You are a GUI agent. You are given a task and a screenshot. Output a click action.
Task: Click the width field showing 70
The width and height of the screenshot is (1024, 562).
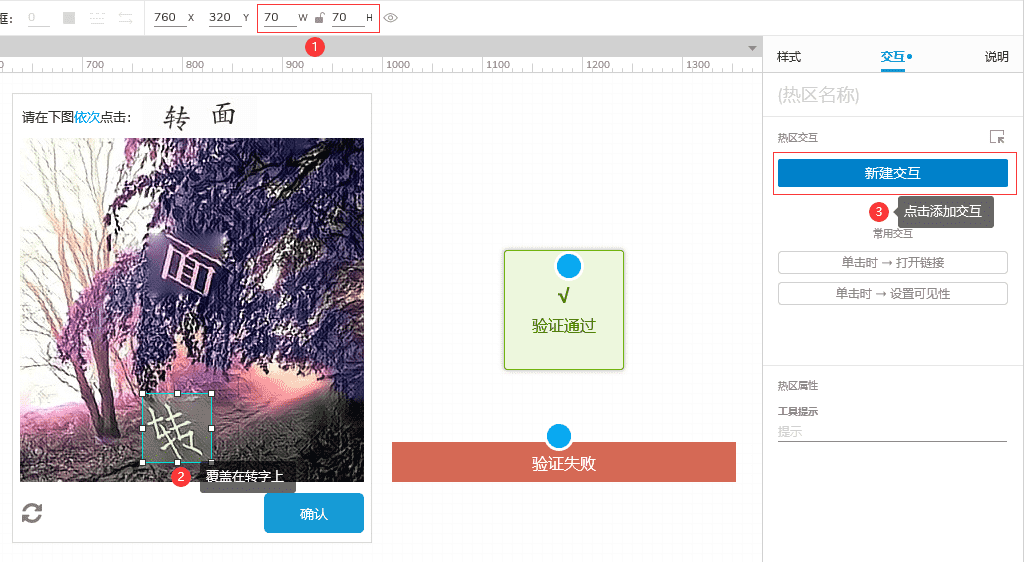click(x=280, y=18)
